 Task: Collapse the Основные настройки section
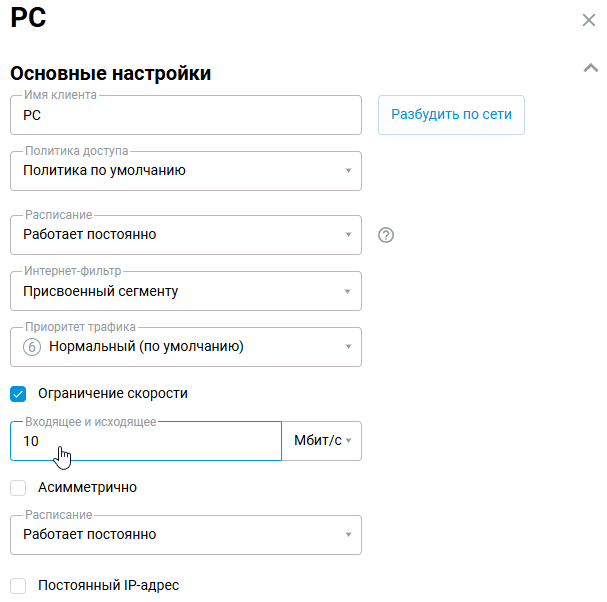[x=589, y=68]
